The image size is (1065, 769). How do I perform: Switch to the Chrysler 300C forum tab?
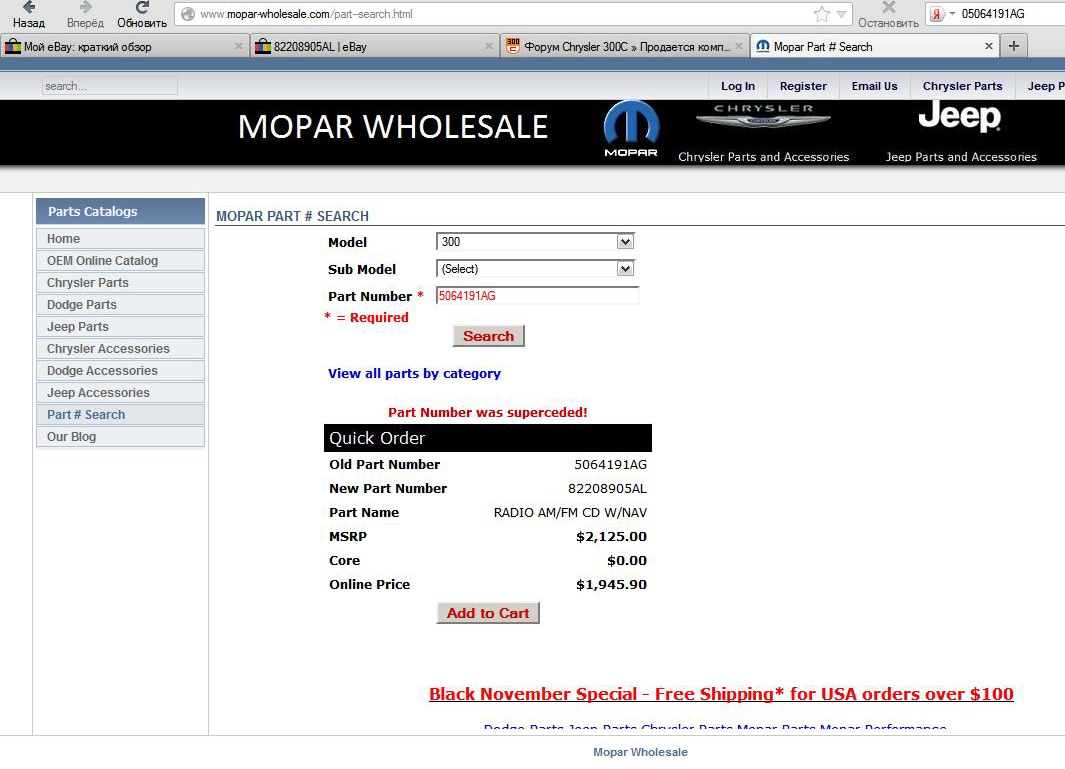pos(624,46)
